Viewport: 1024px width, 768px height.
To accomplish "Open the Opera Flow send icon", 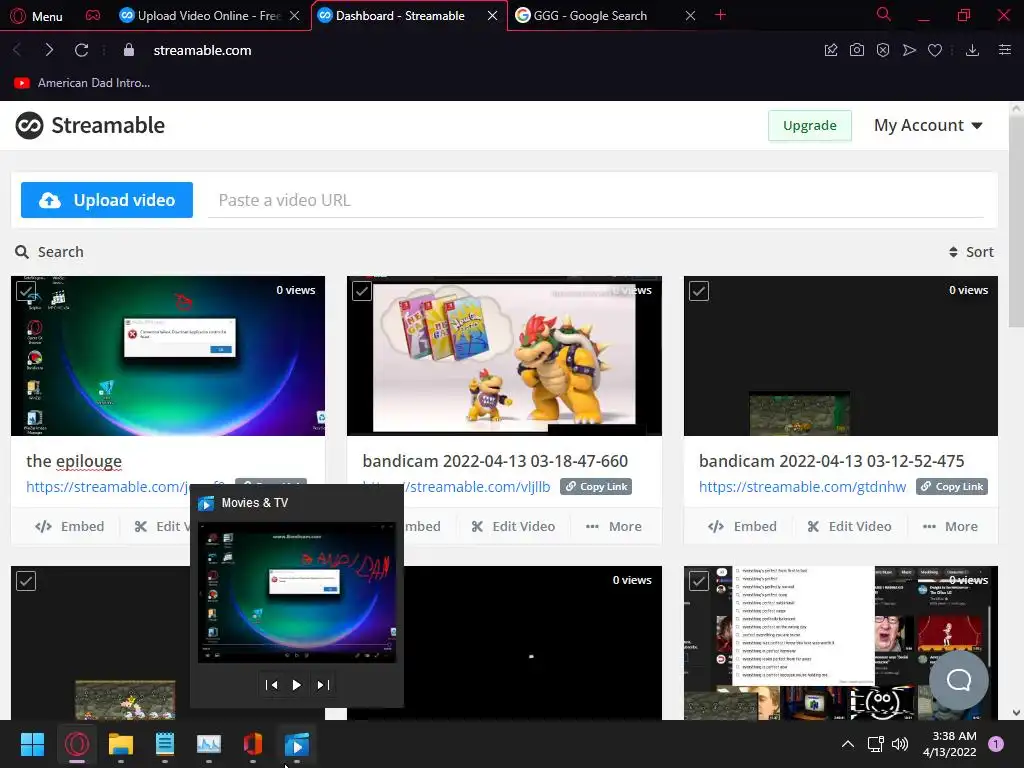I will coord(909,50).
